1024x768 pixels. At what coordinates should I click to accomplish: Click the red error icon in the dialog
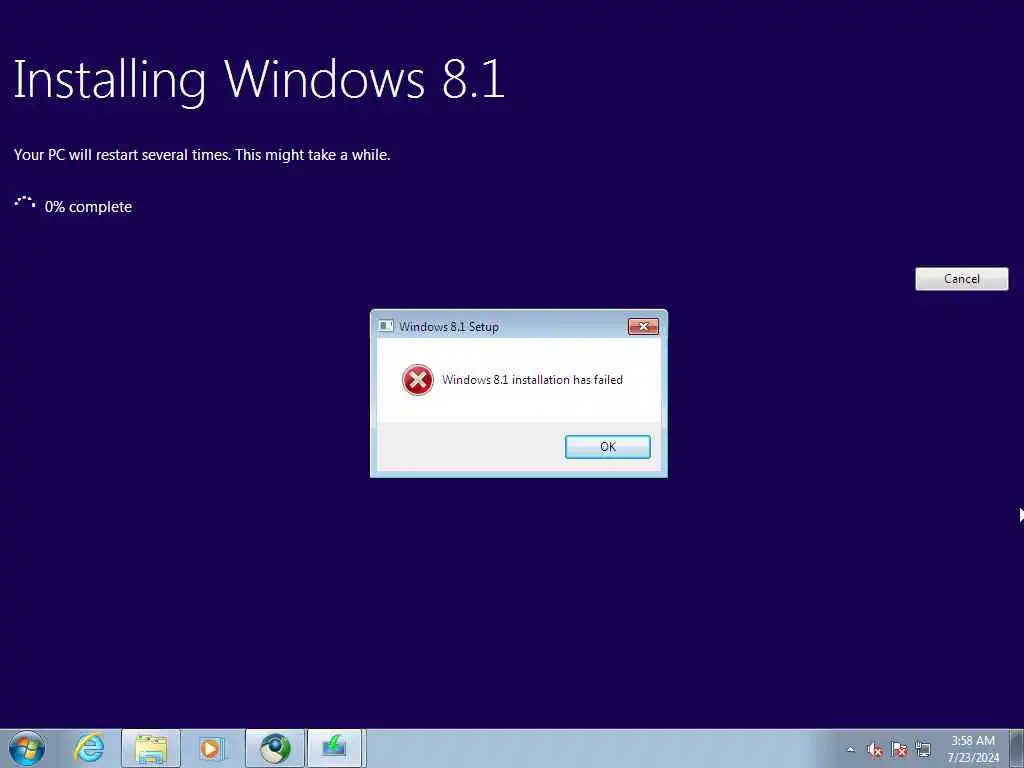click(x=418, y=380)
